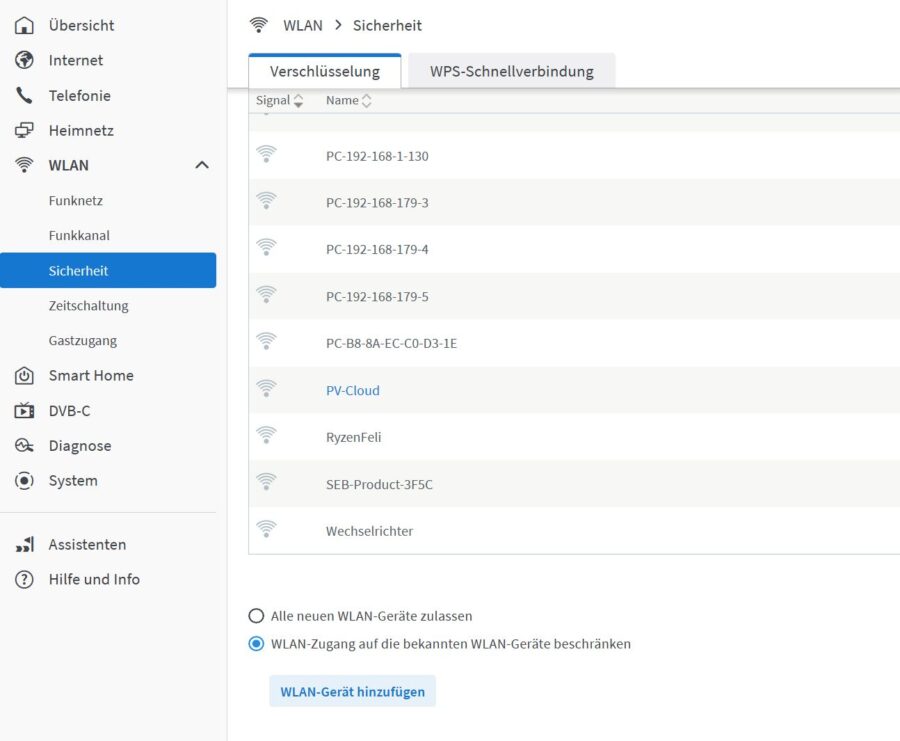This screenshot has width=900, height=741.
Task: Switch to the WPS-Schnellverbindung tab
Action: pyautogui.click(x=511, y=71)
